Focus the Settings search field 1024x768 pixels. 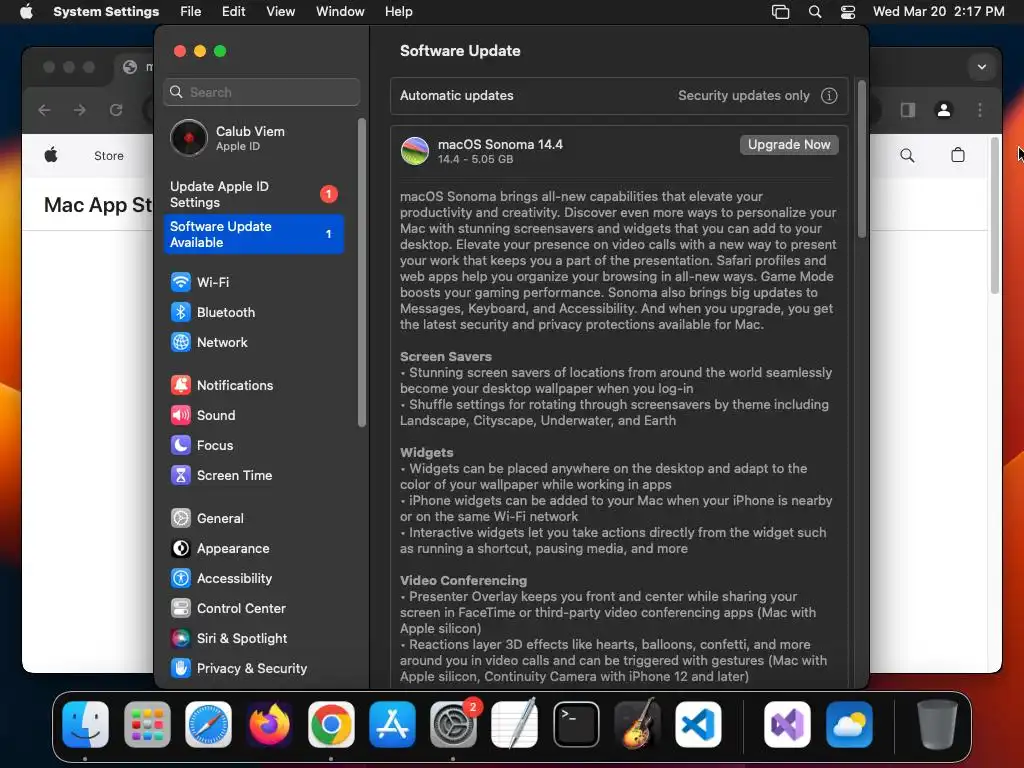[x=261, y=92]
